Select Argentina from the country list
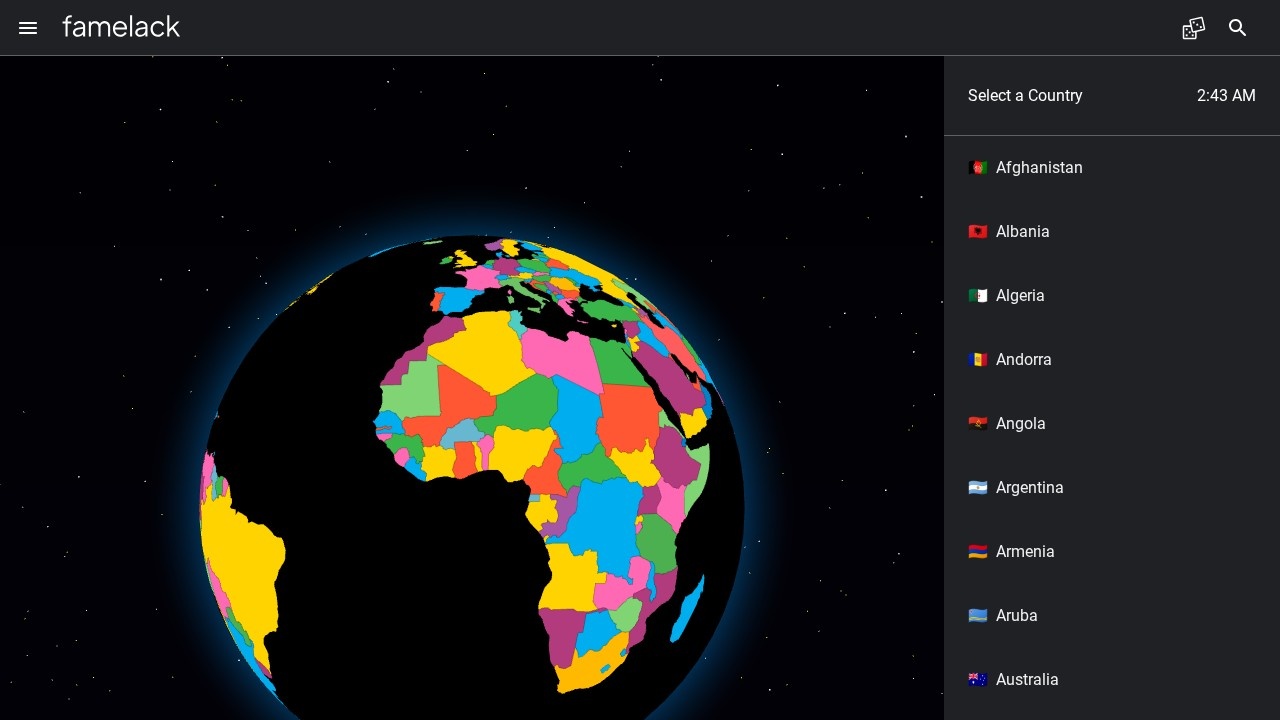The width and height of the screenshot is (1280, 720). tap(1029, 488)
